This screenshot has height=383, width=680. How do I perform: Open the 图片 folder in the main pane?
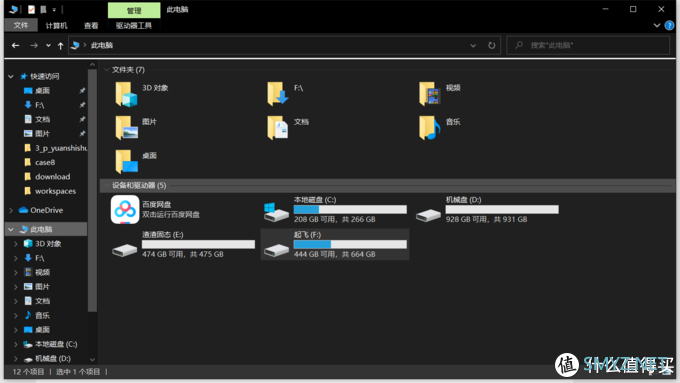pos(135,128)
